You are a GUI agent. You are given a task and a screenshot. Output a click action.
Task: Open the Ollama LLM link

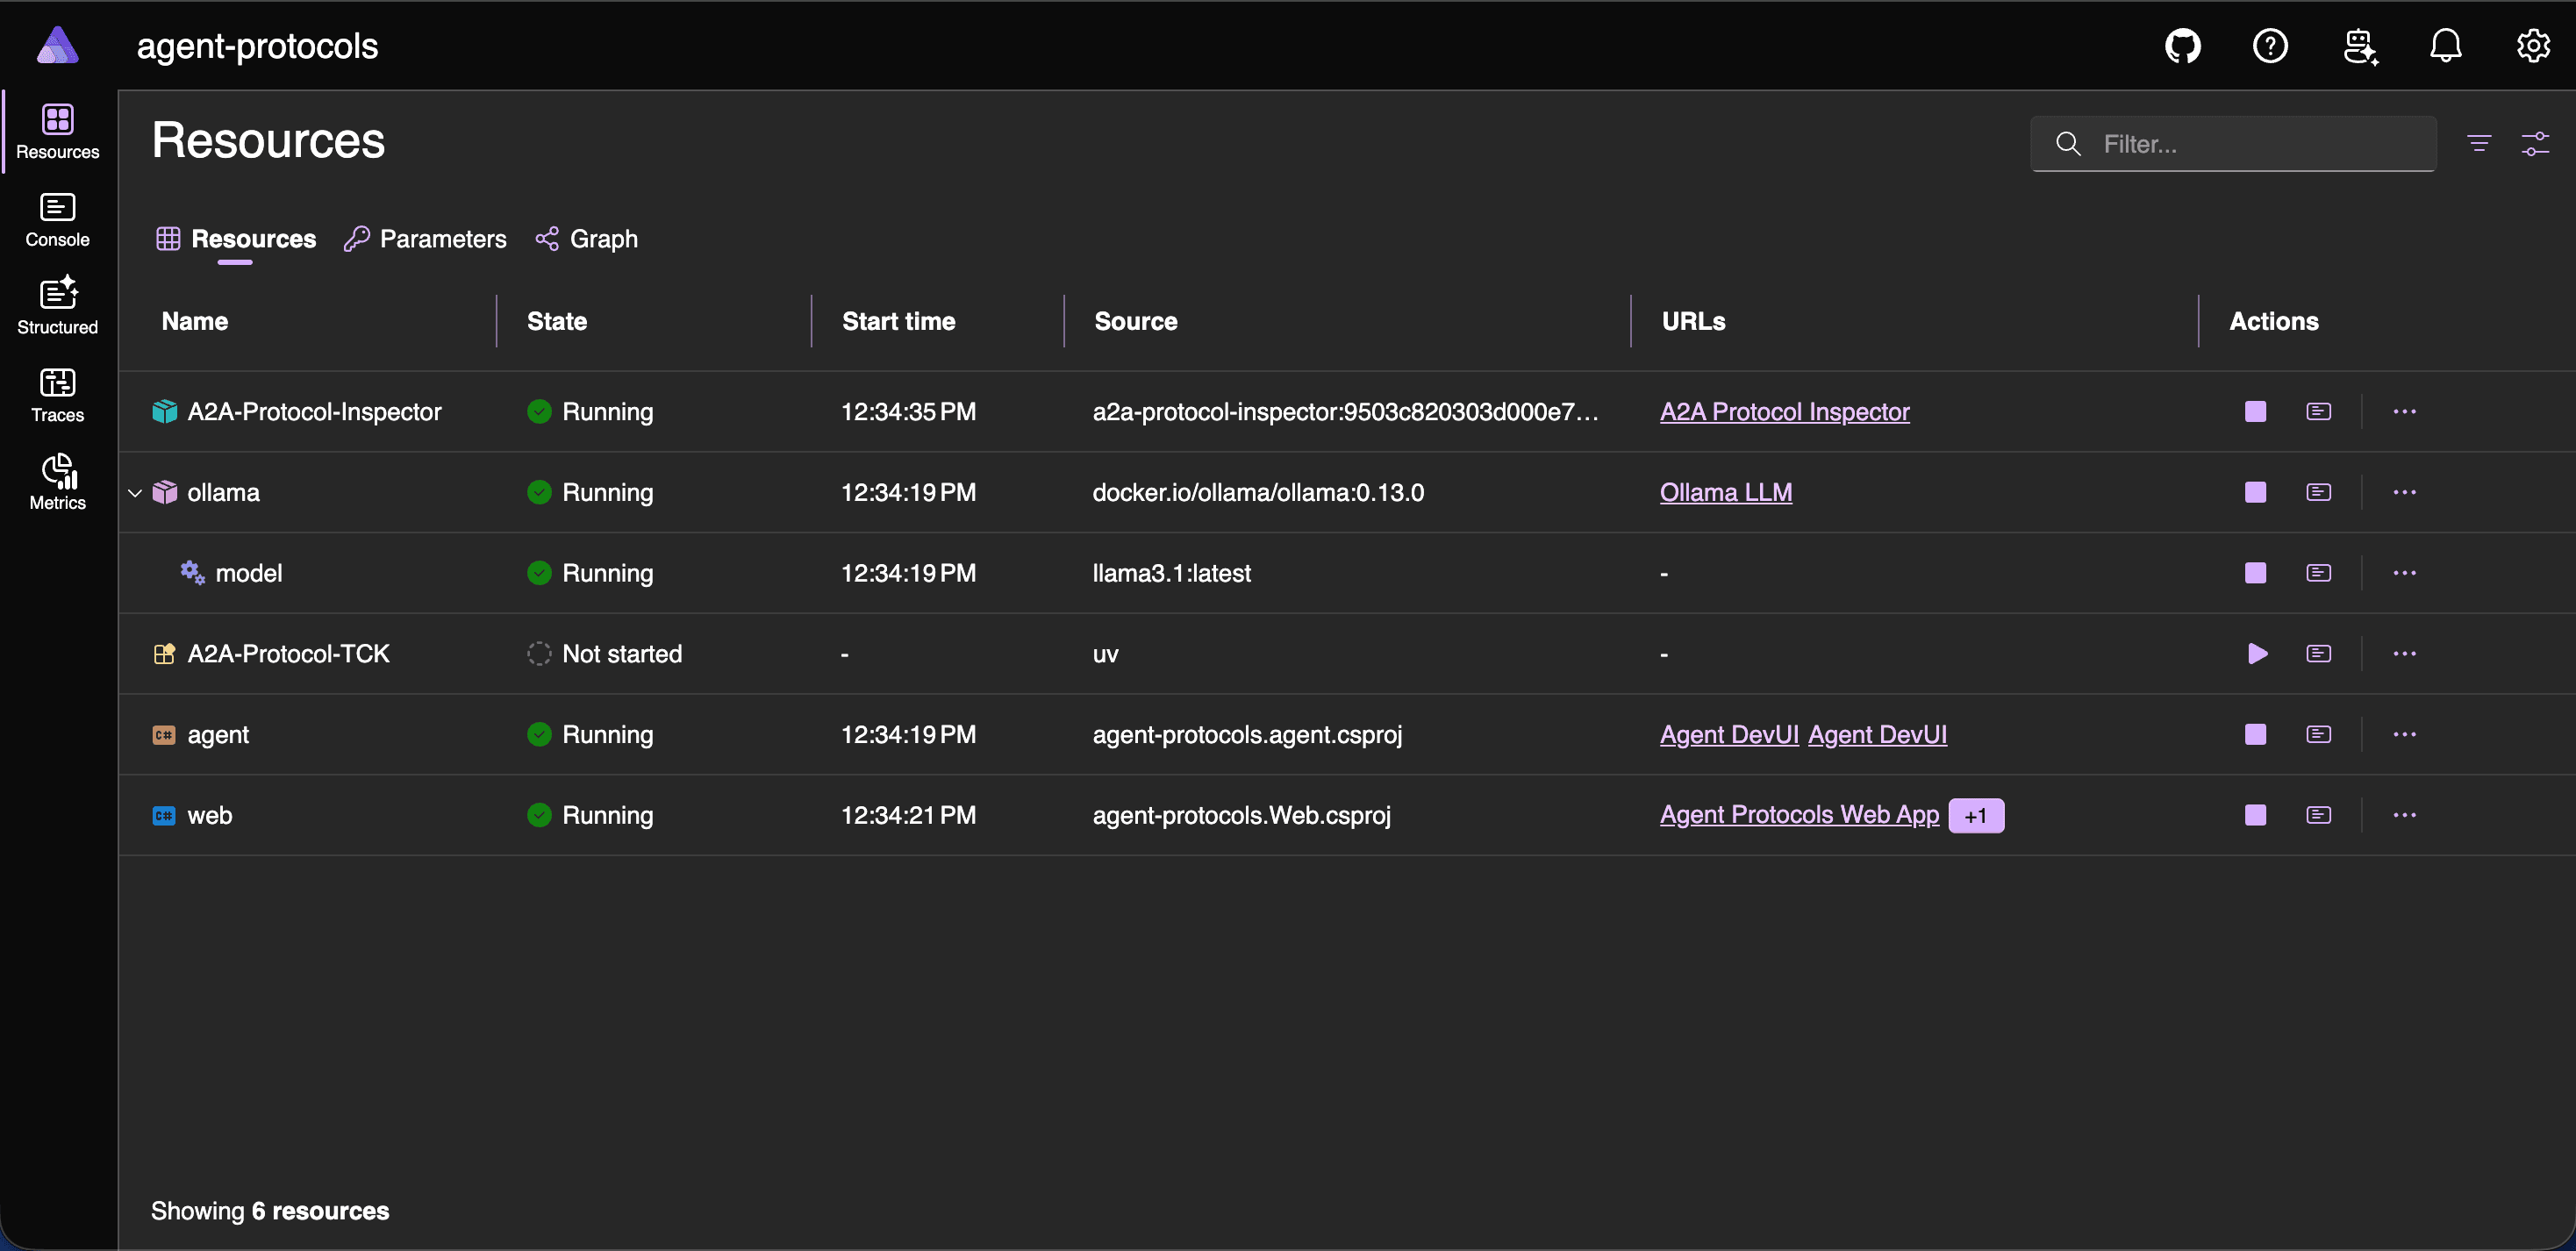coord(1725,493)
